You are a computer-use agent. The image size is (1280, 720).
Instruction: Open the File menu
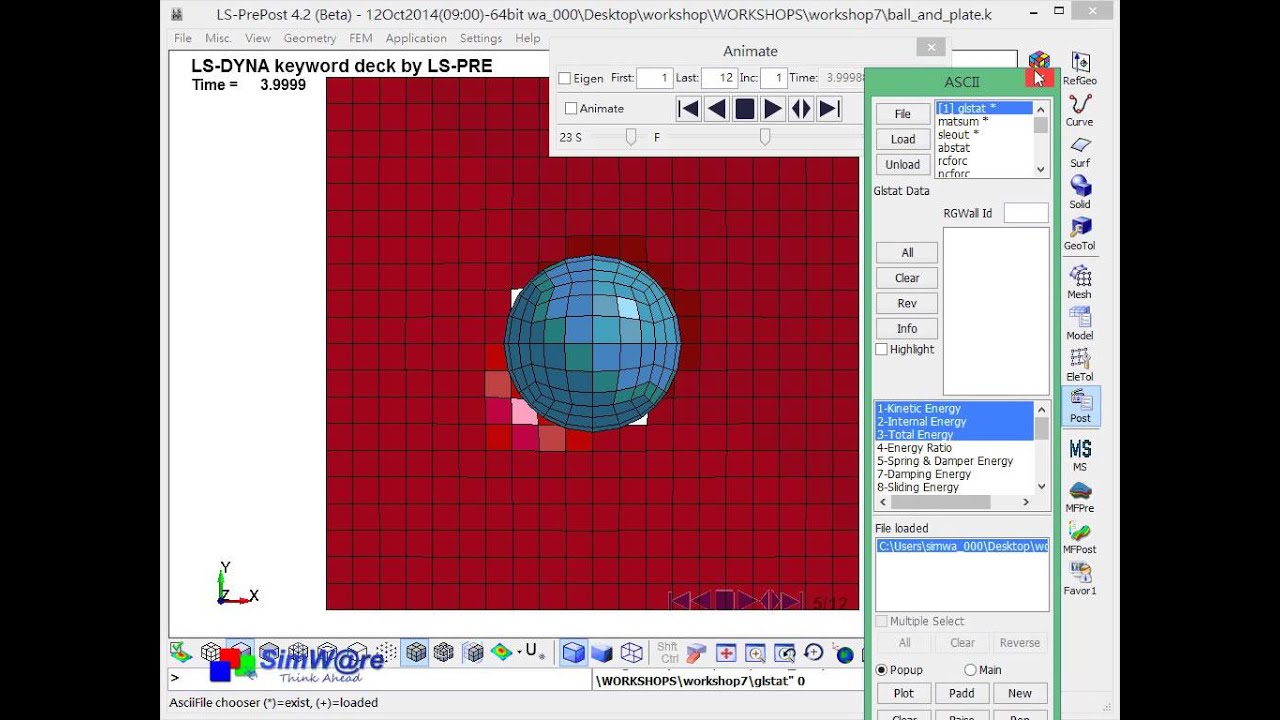tap(183, 38)
